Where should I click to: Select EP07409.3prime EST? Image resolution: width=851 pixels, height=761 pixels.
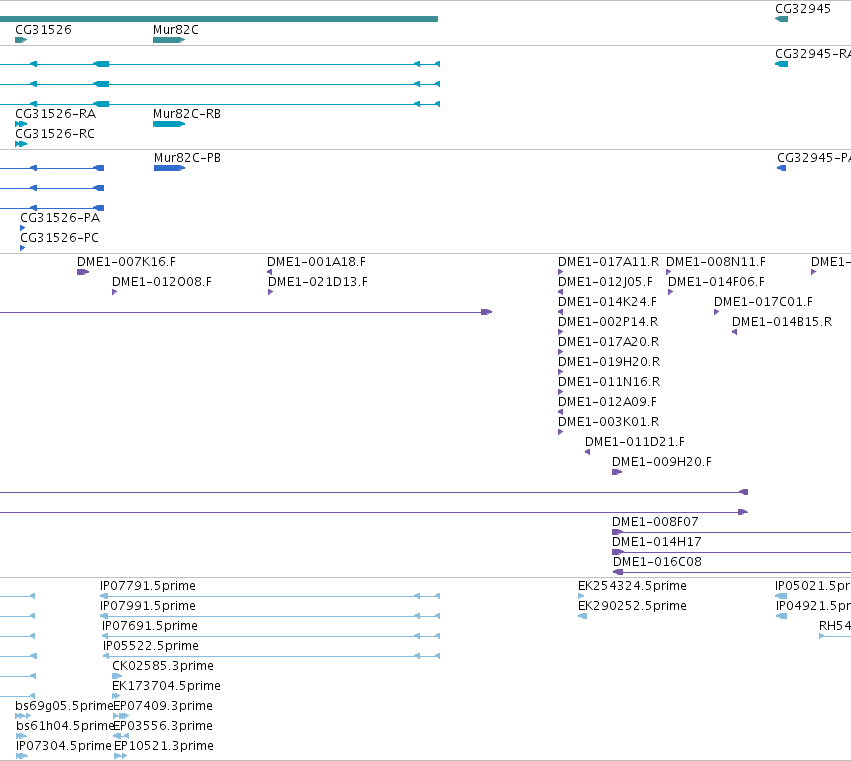(x=121, y=716)
